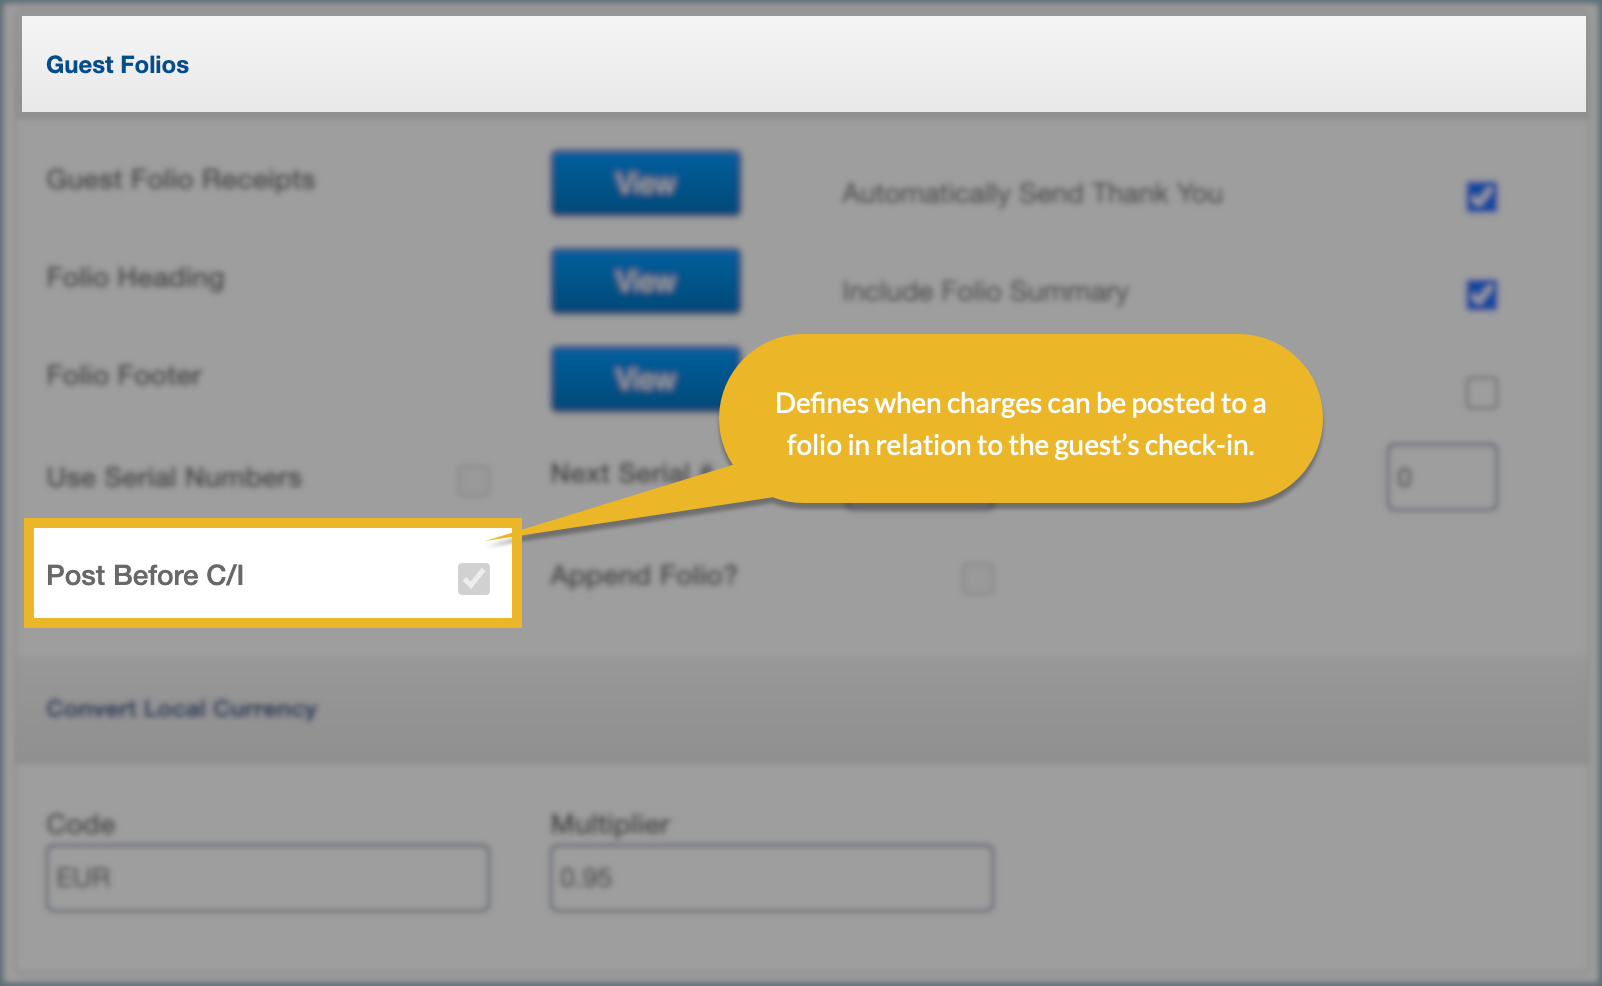Click the Guest Folios section title
This screenshot has height=986, width=1602.
tap(117, 65)
